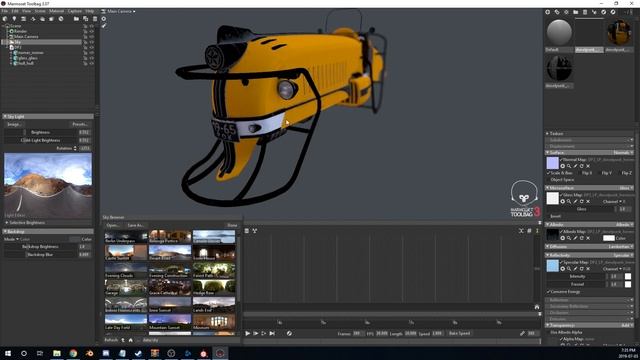Image resolution: width=640 pixels, height=360 pixels.
Task: Click the new folder group icon
Action: click(76, 19)
